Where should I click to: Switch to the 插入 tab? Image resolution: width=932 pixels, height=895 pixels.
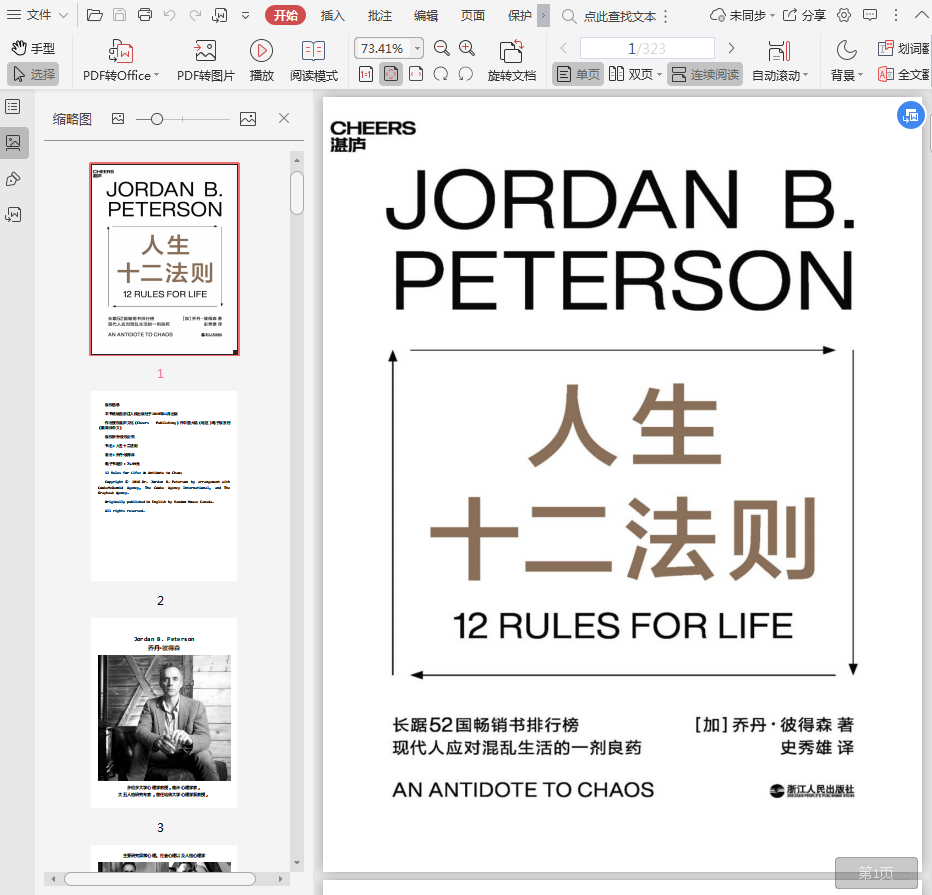click(x=332, y=15)
